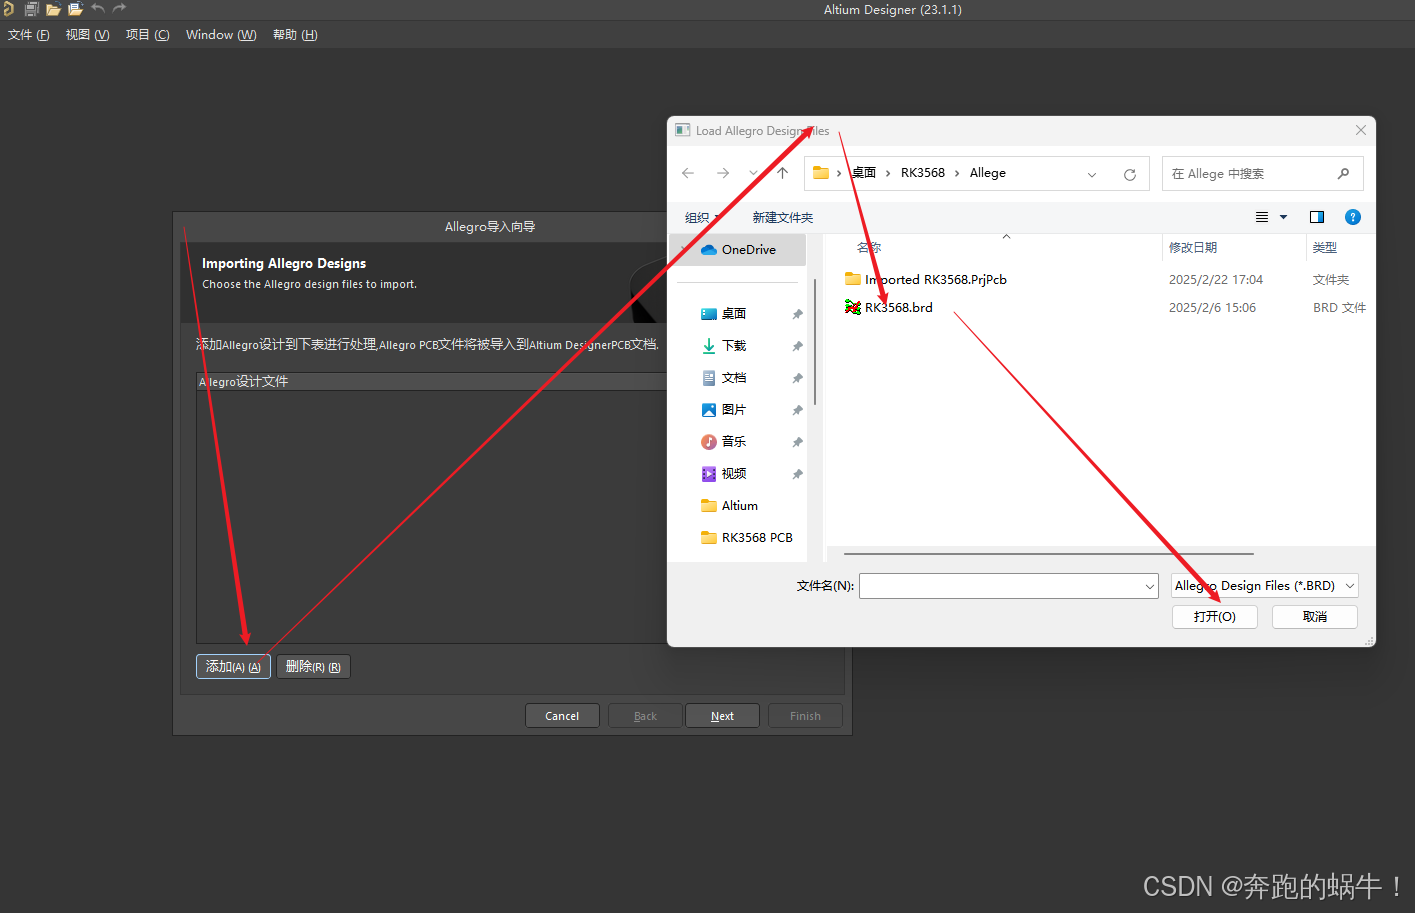
Task: Select the RK3568.brd file
Action: pos(898,308)
